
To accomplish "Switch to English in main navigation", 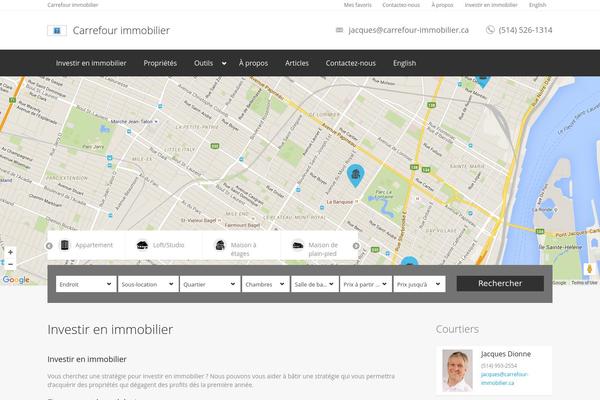I will [404, 63].
